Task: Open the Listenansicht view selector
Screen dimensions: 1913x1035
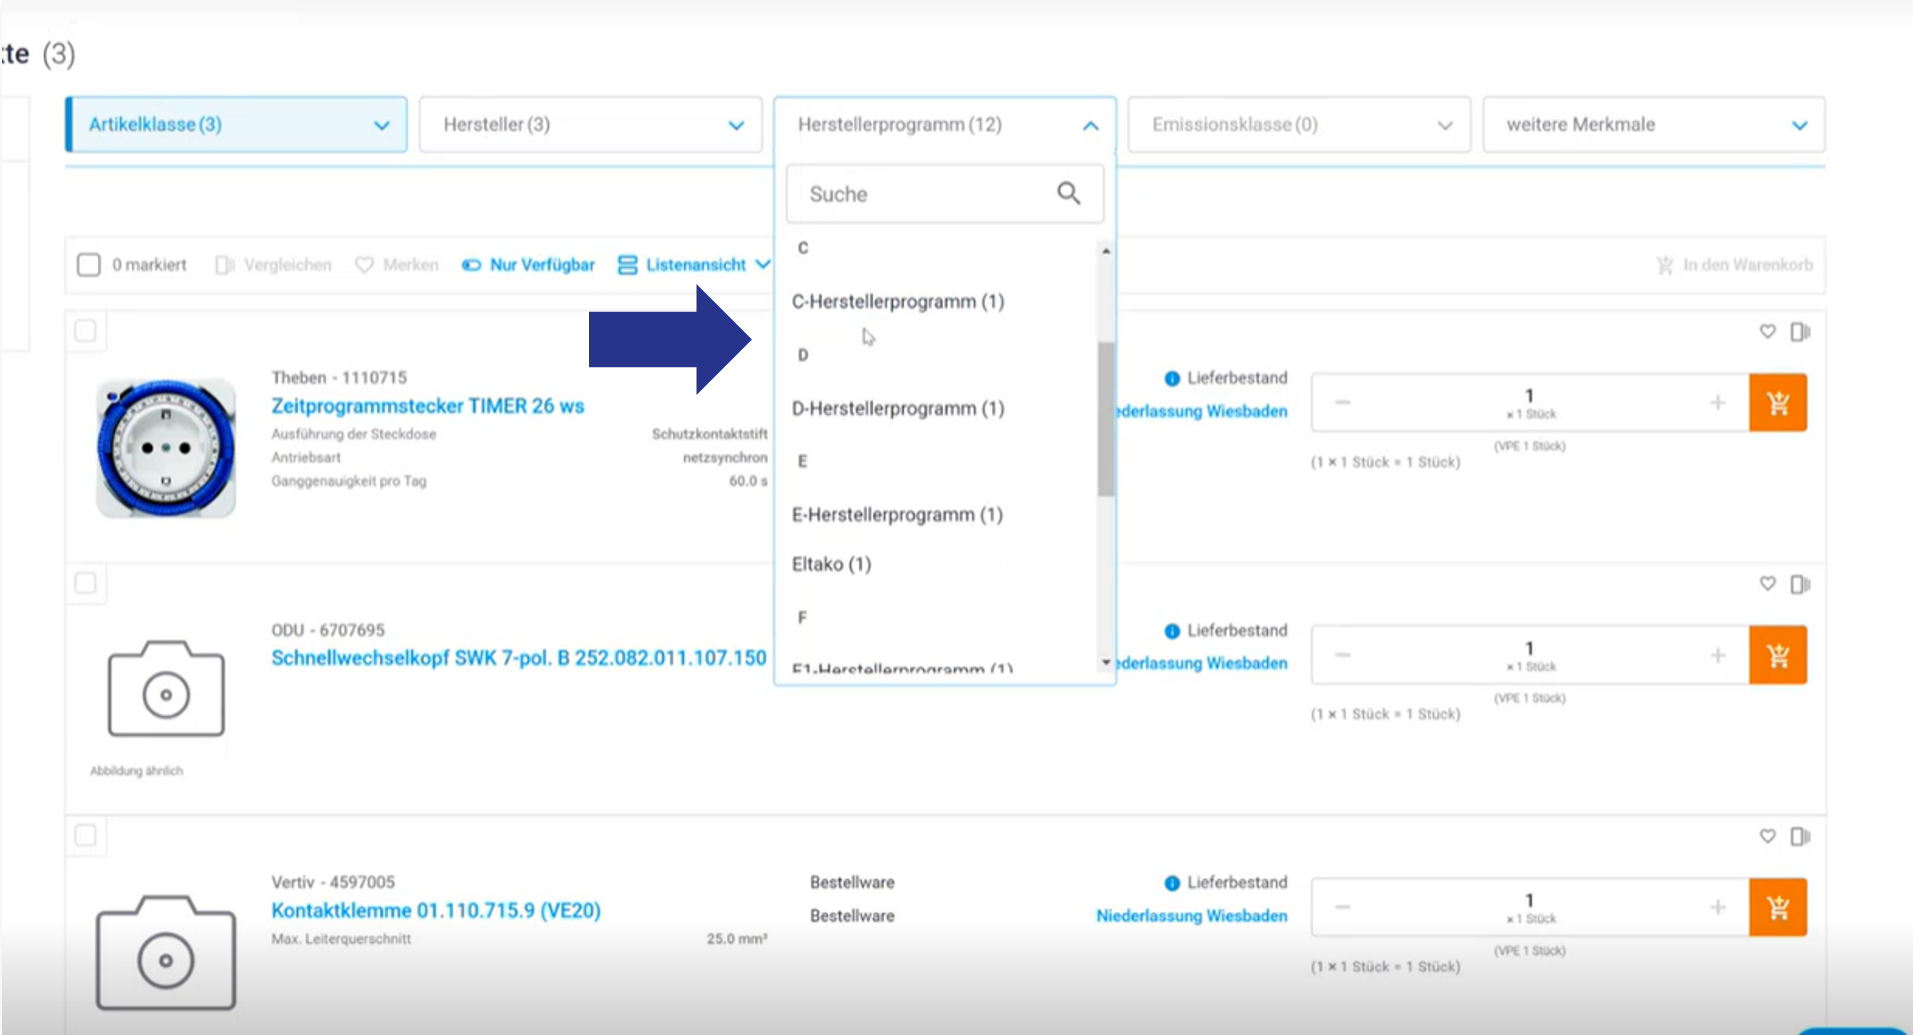Action: tap(694, 265)
